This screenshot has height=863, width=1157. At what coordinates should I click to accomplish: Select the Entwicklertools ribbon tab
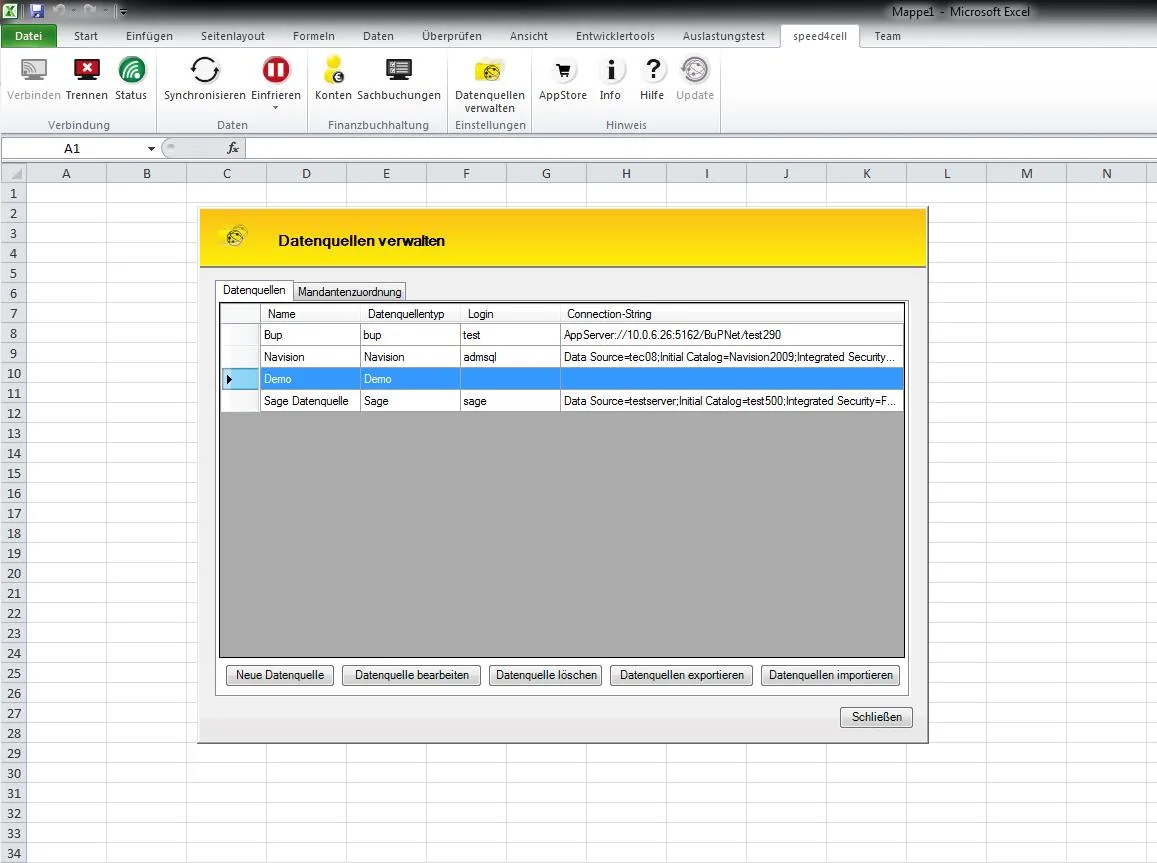coord(615,36)
